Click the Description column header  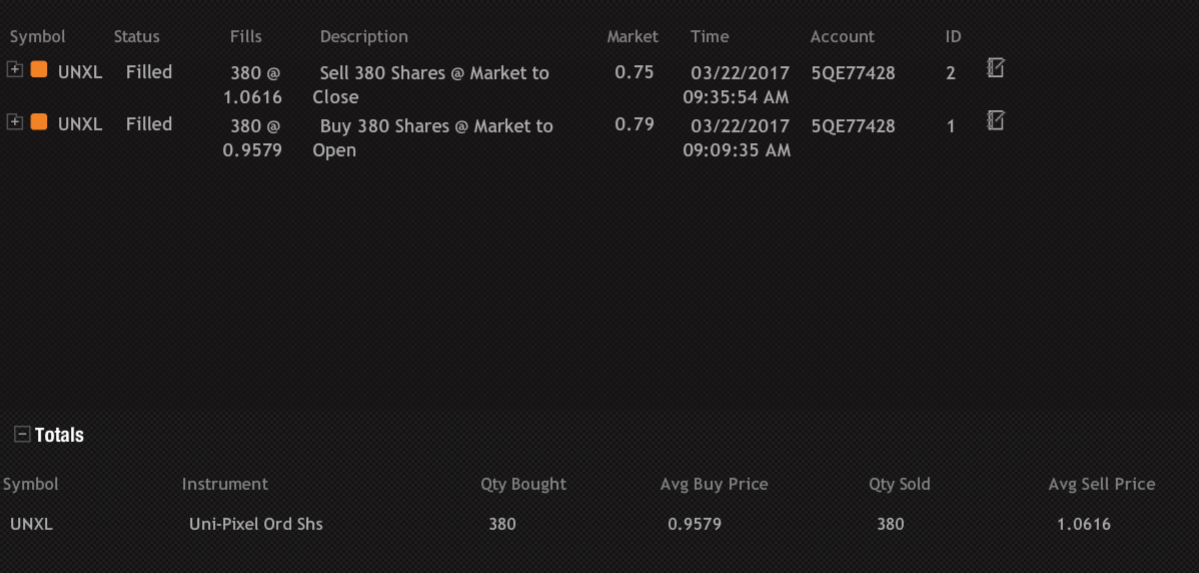tap(364, 36)
